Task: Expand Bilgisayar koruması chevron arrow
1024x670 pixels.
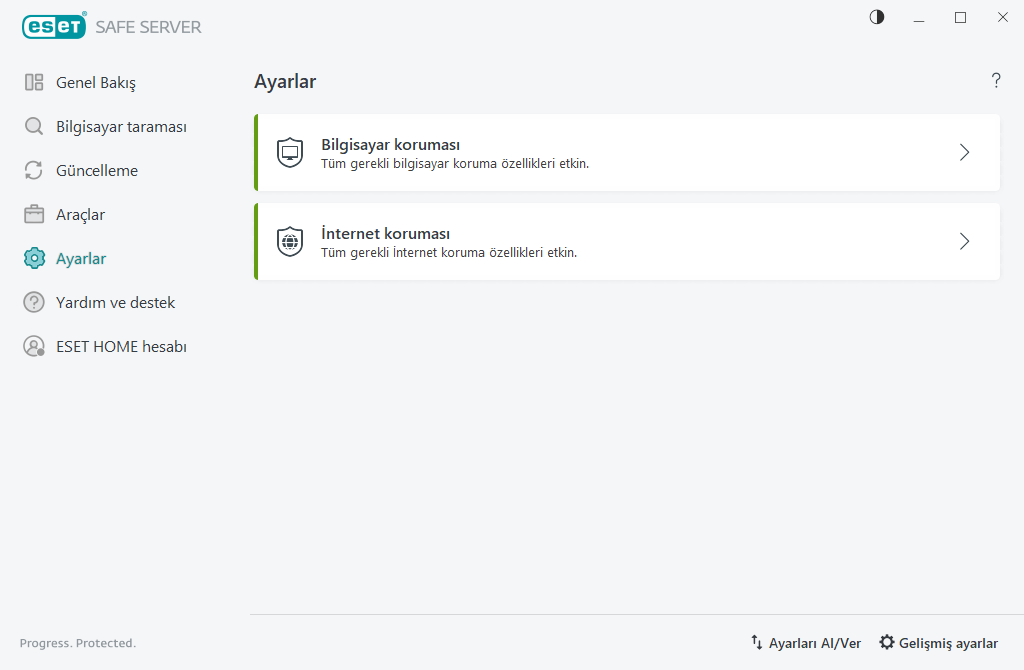Action: point(965,153)
